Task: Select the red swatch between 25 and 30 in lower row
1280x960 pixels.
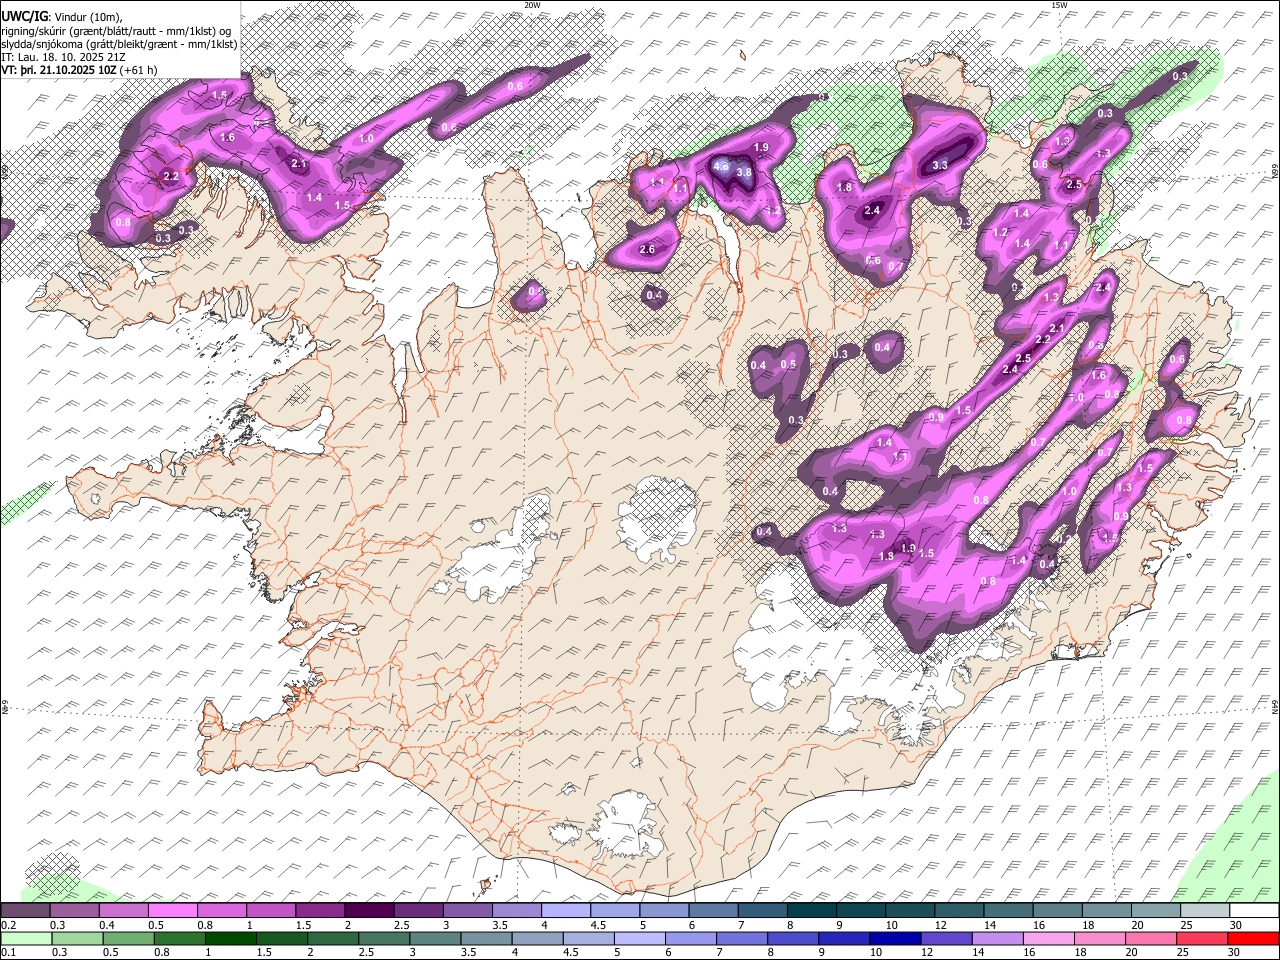Action: coord(1202,938)
